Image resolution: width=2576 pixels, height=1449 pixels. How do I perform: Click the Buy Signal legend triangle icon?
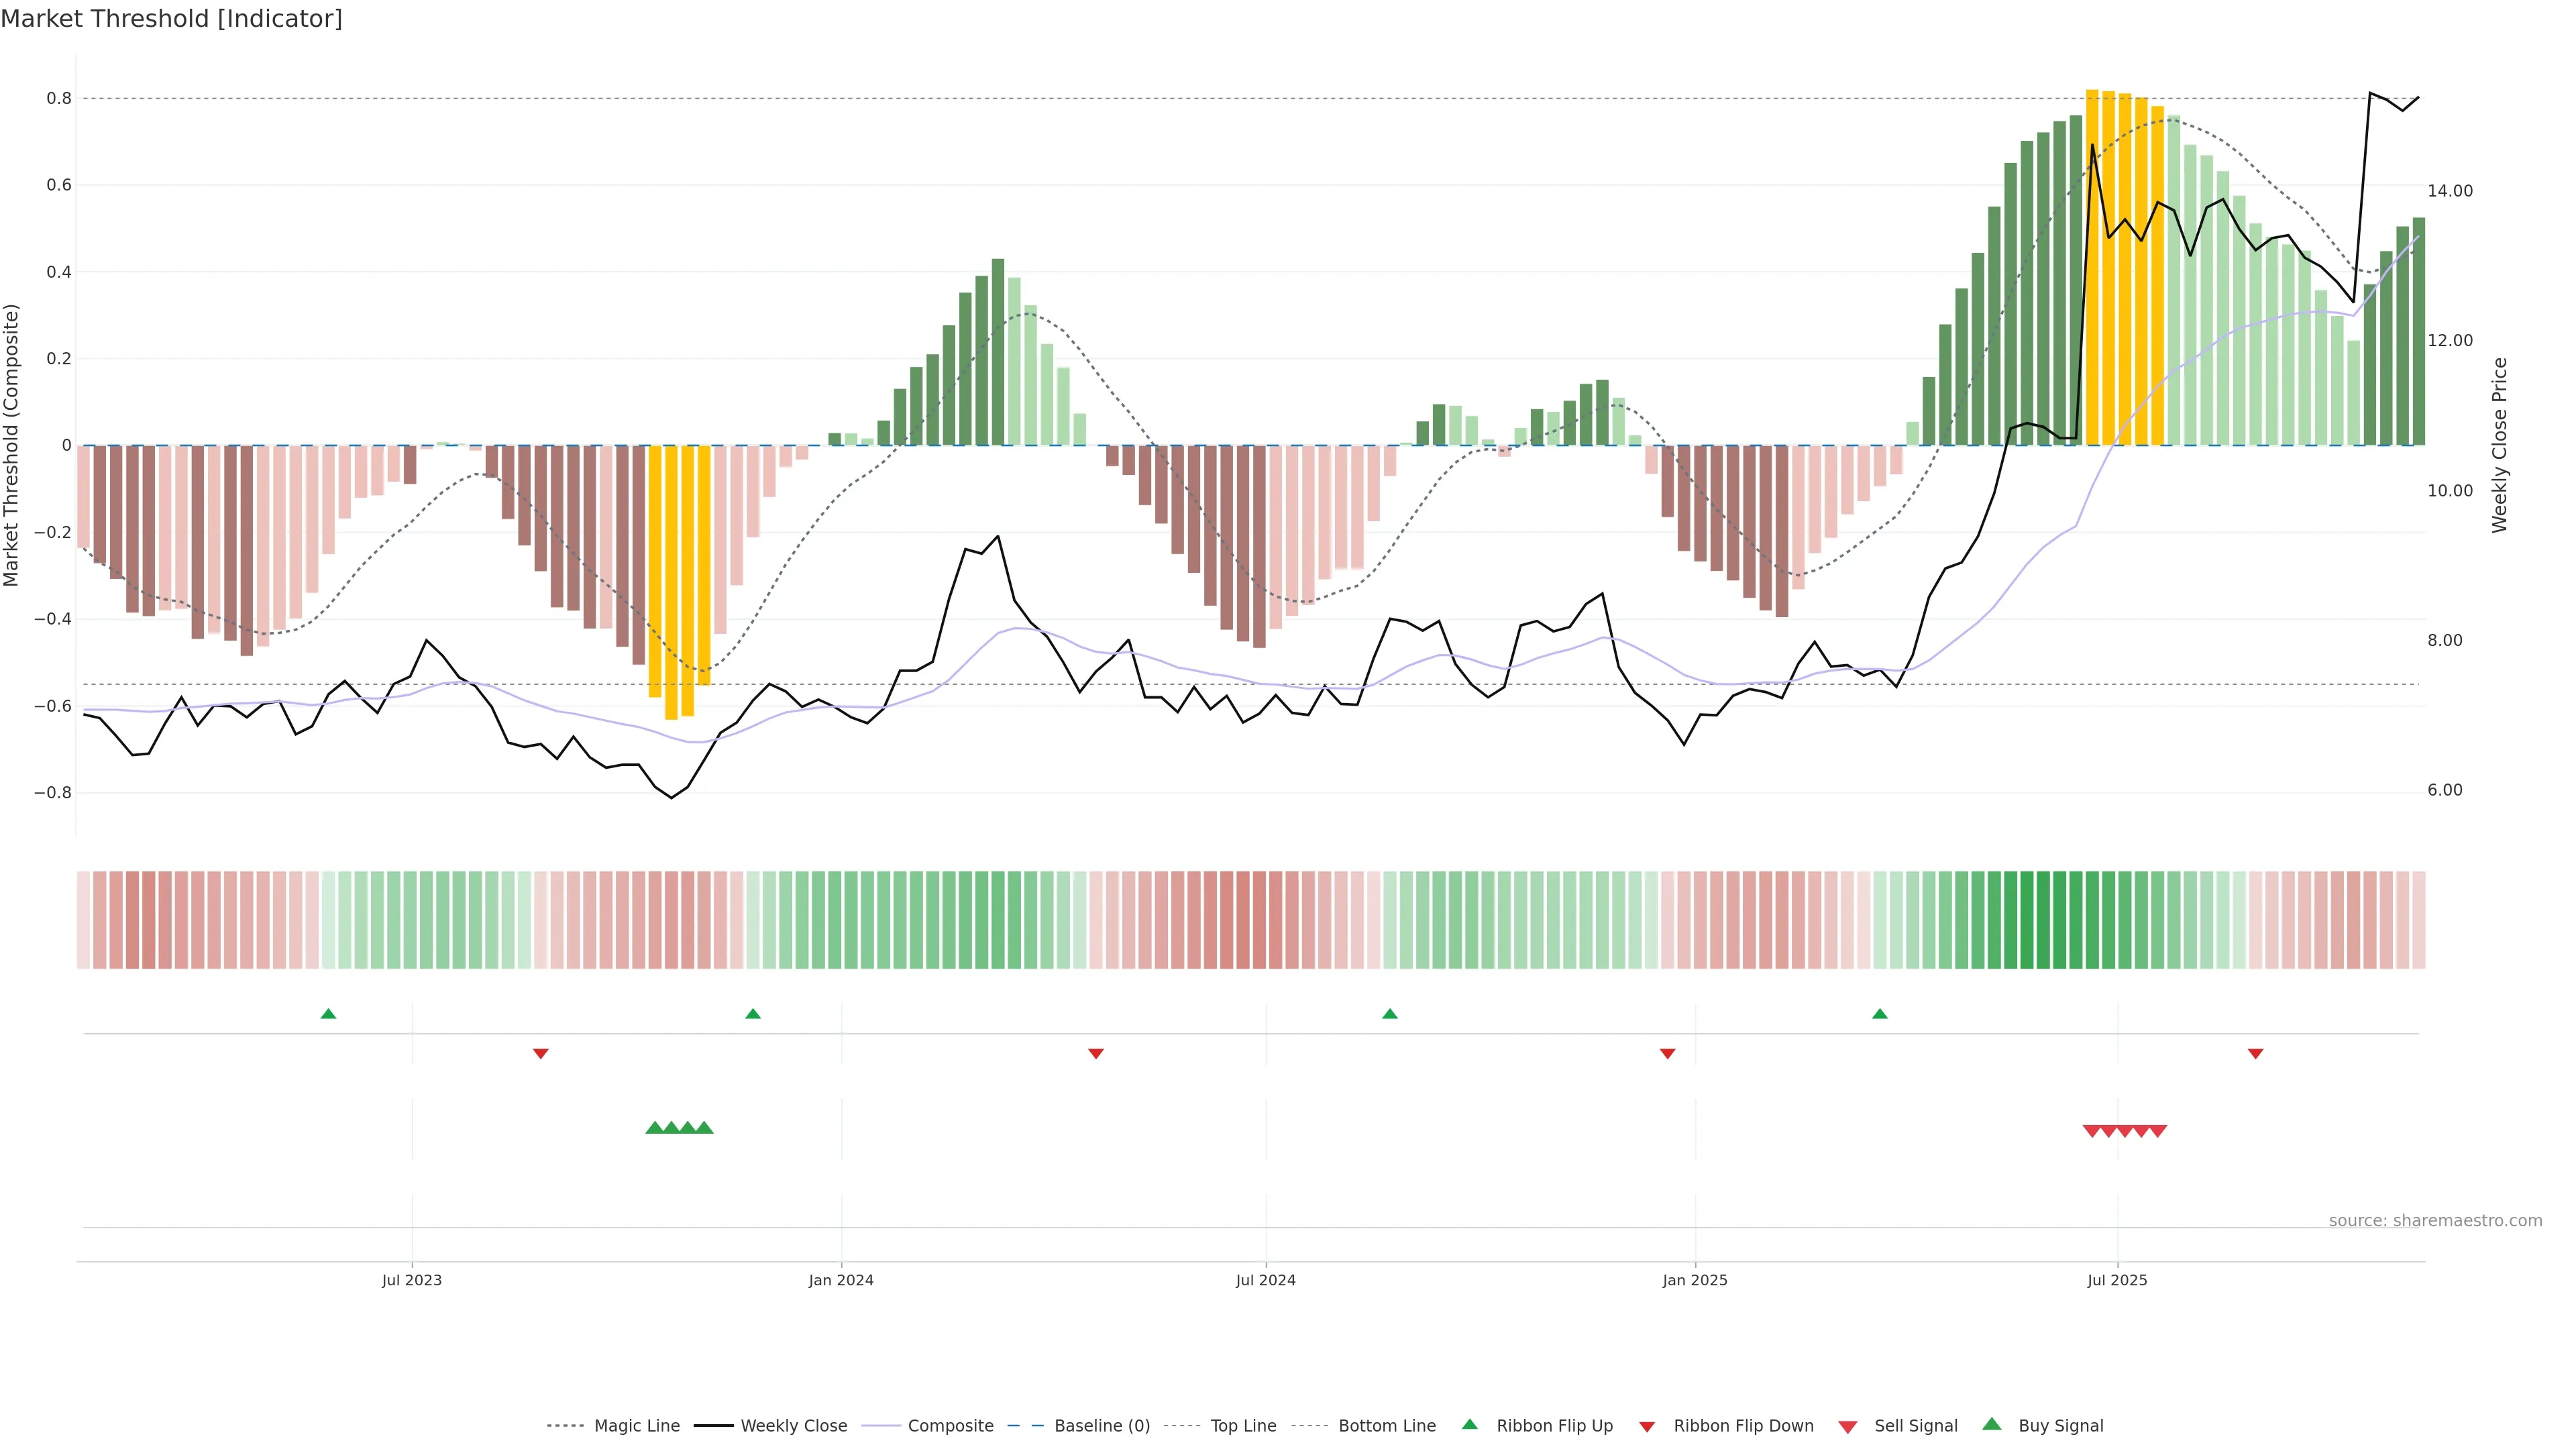click(1991, 1424)
